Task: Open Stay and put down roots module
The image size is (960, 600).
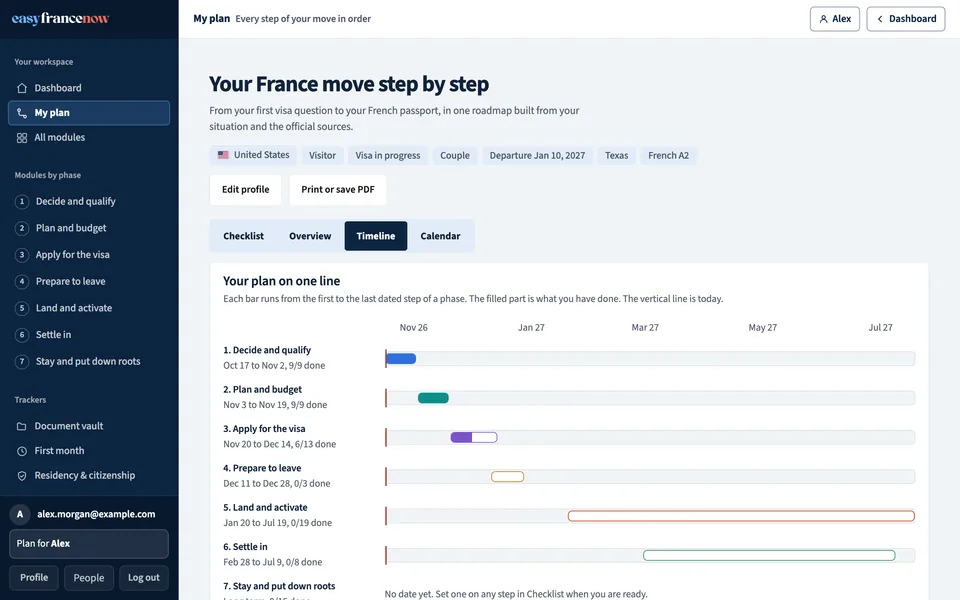Action: [x=89, y=361]
